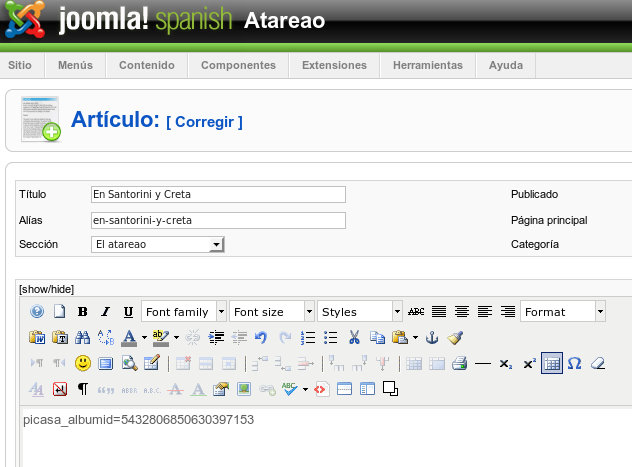The width and height of the screenshot is (632, 467).
Task: Insert an anchor
Action: (x=432, y=337)
